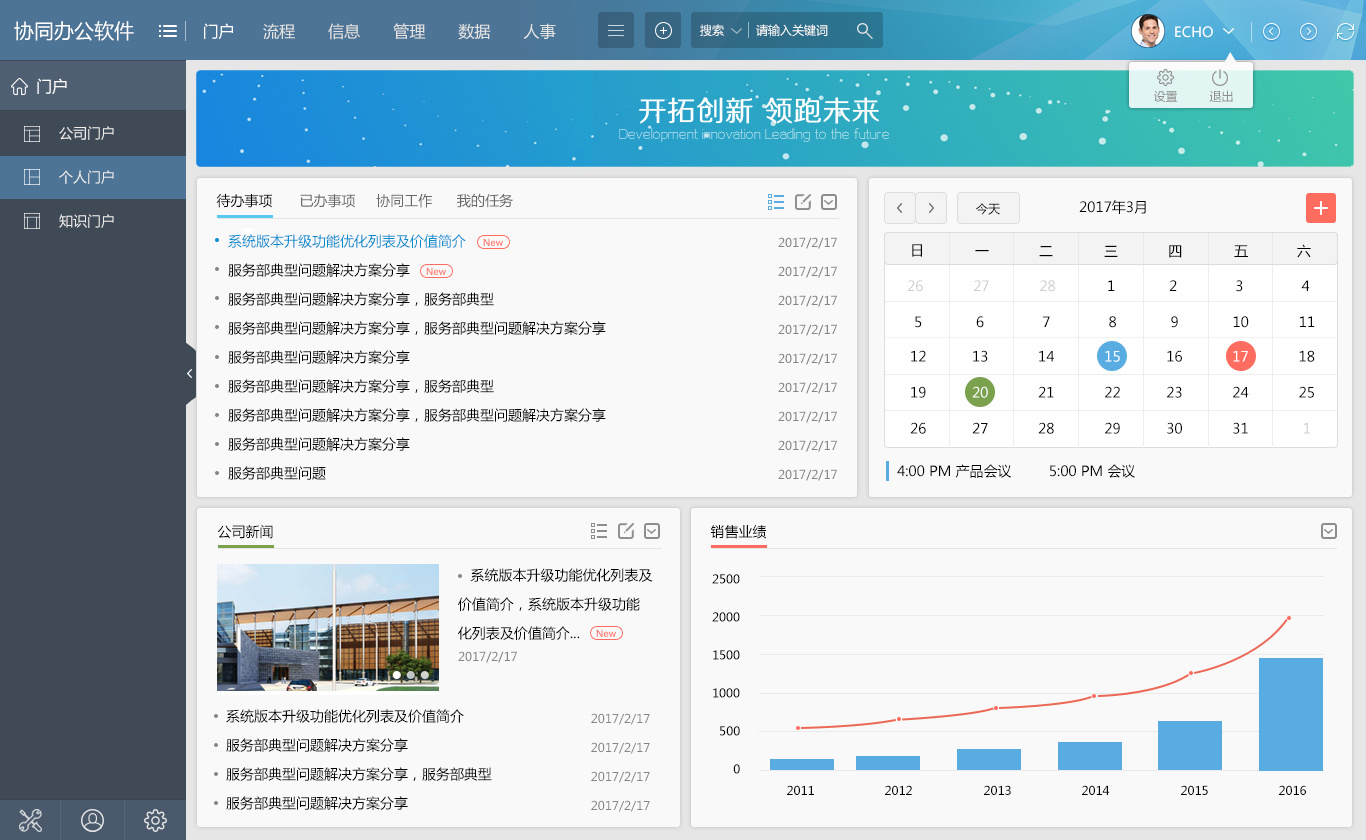Click the search magnifier icon
The width and height of the screenshot is (1366, 840).
pyautogui.click(x=865, y=31)
